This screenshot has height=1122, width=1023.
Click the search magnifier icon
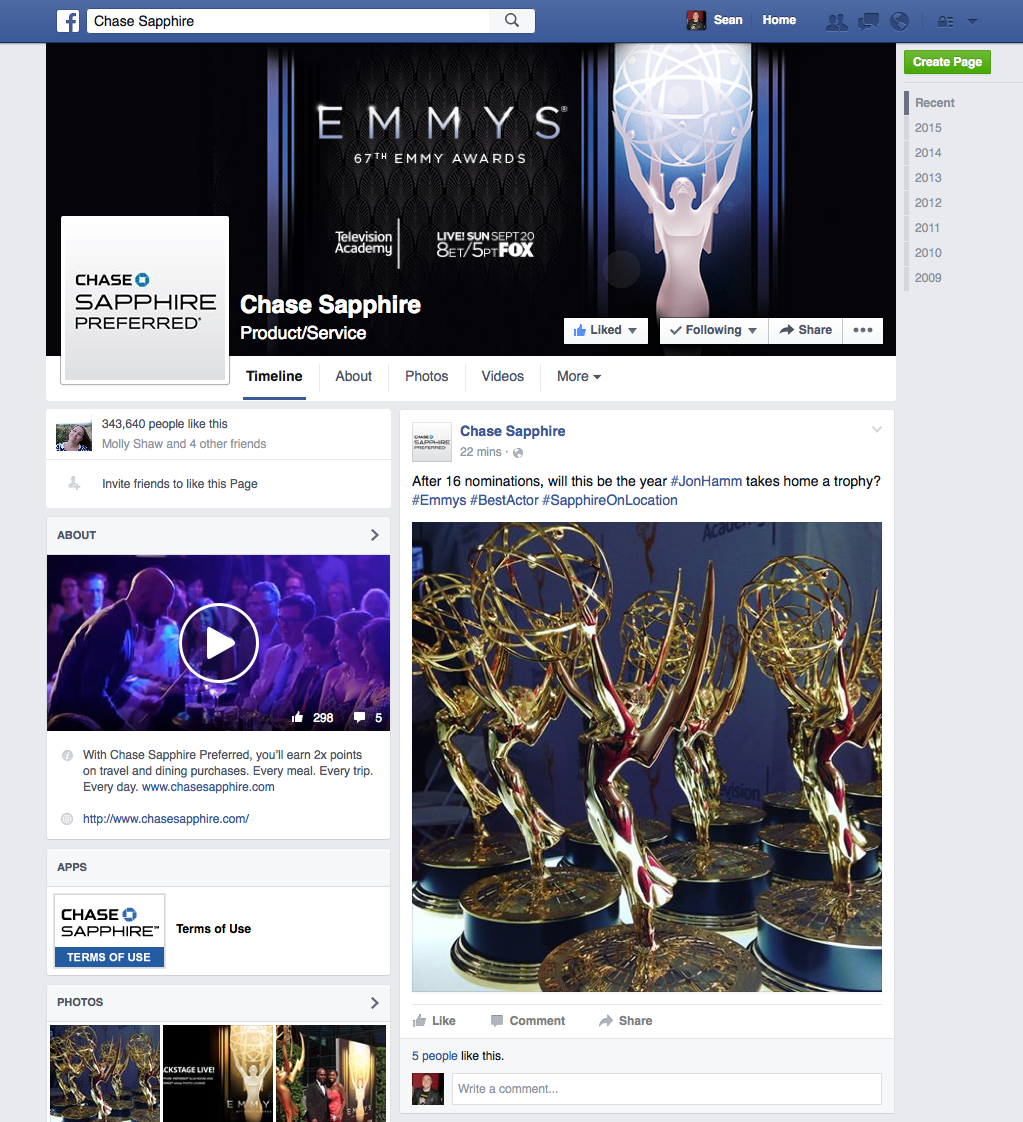point(512,20)
